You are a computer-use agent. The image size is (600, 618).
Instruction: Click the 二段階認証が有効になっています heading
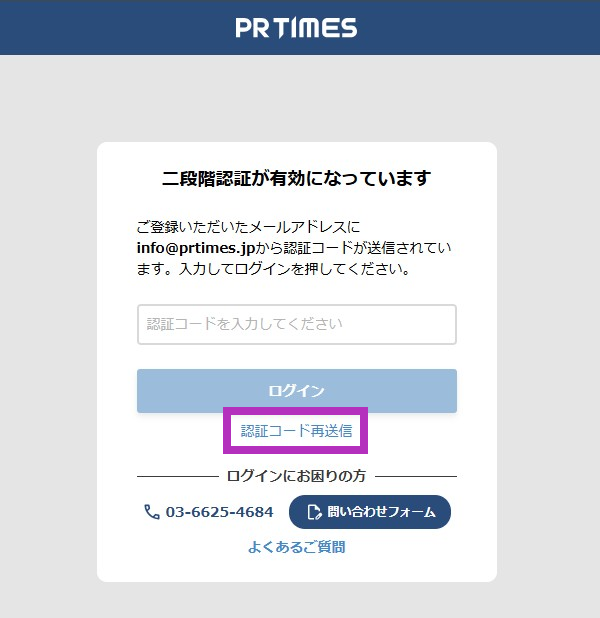pyautogui.click(x=296, y=179)
